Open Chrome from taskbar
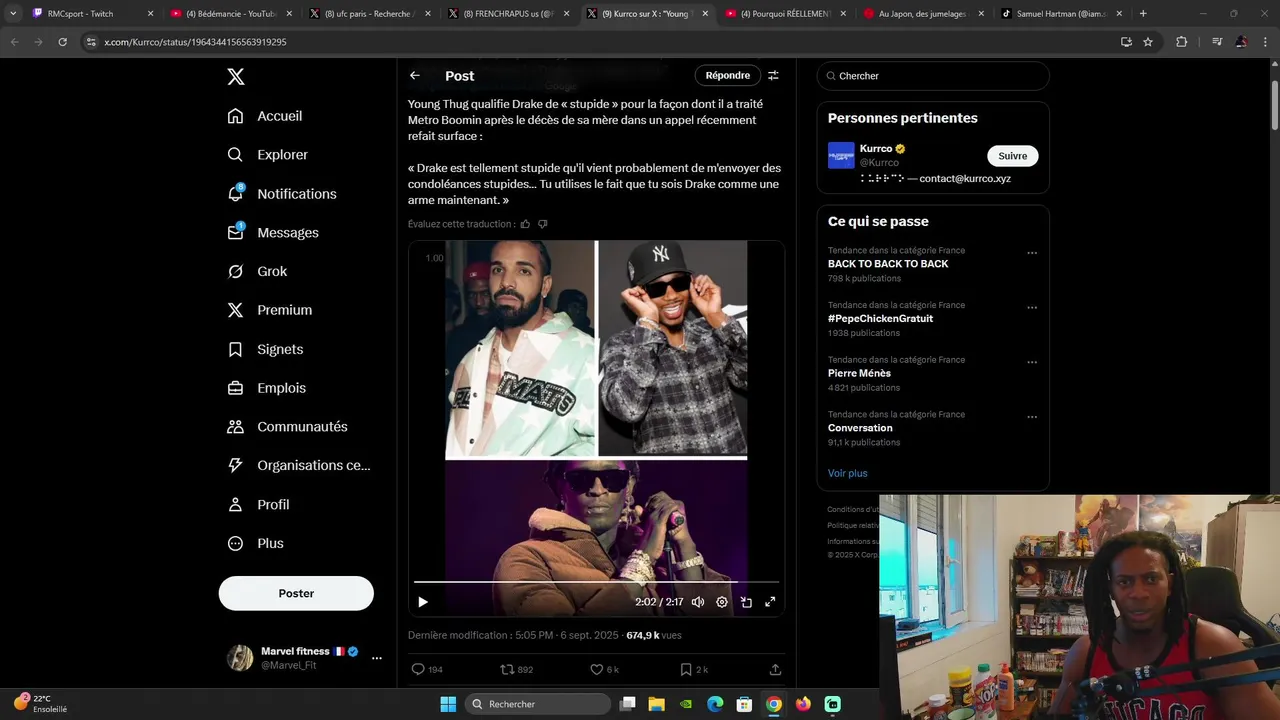 point(774,704)
